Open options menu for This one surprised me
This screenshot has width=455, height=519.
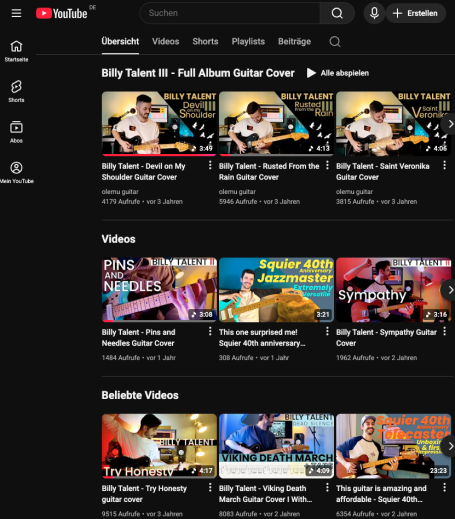pos(327,331)
